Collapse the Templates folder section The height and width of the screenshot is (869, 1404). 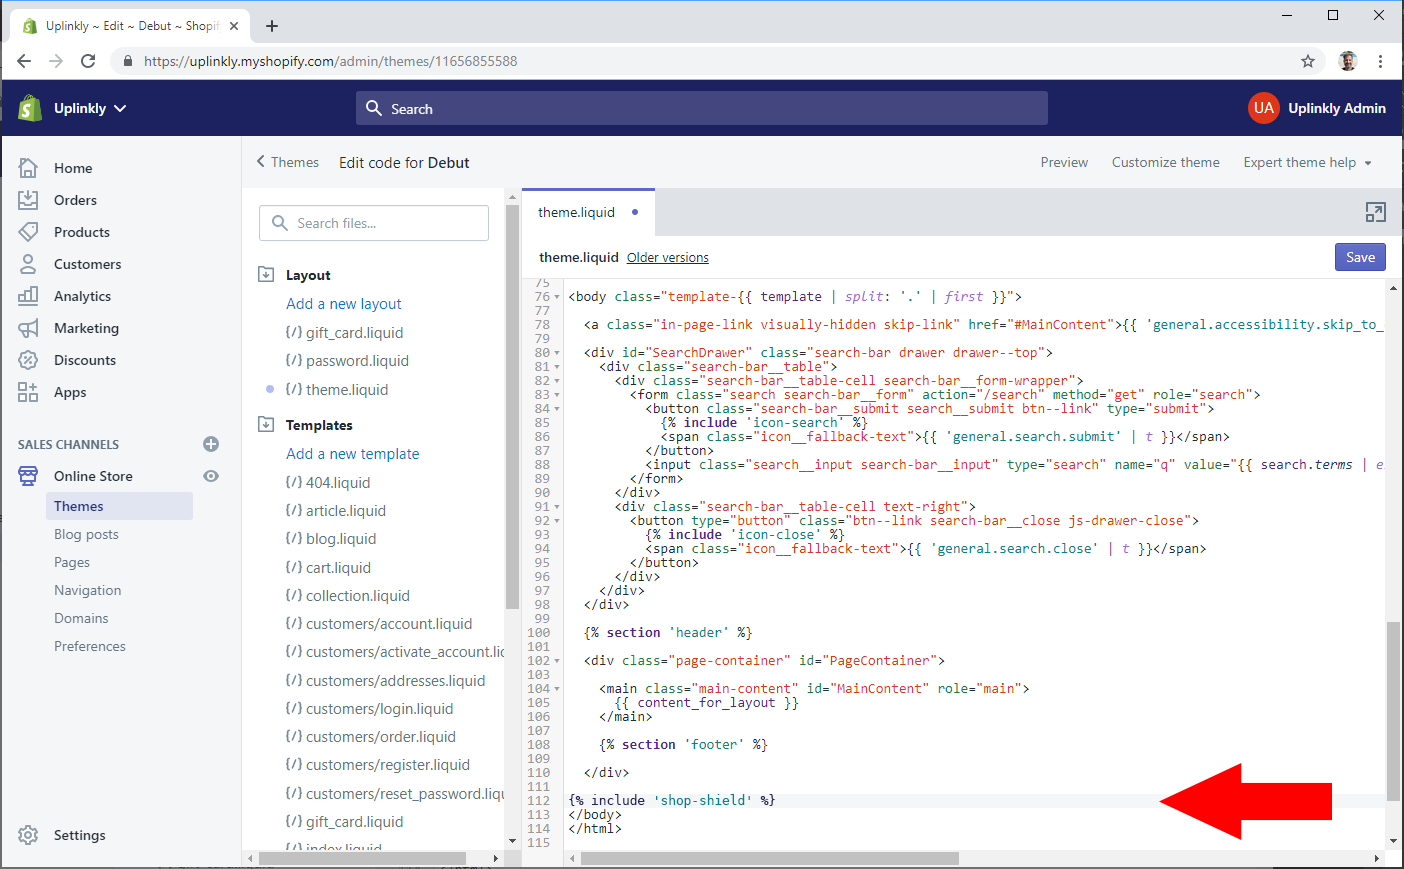pos(266,425)
